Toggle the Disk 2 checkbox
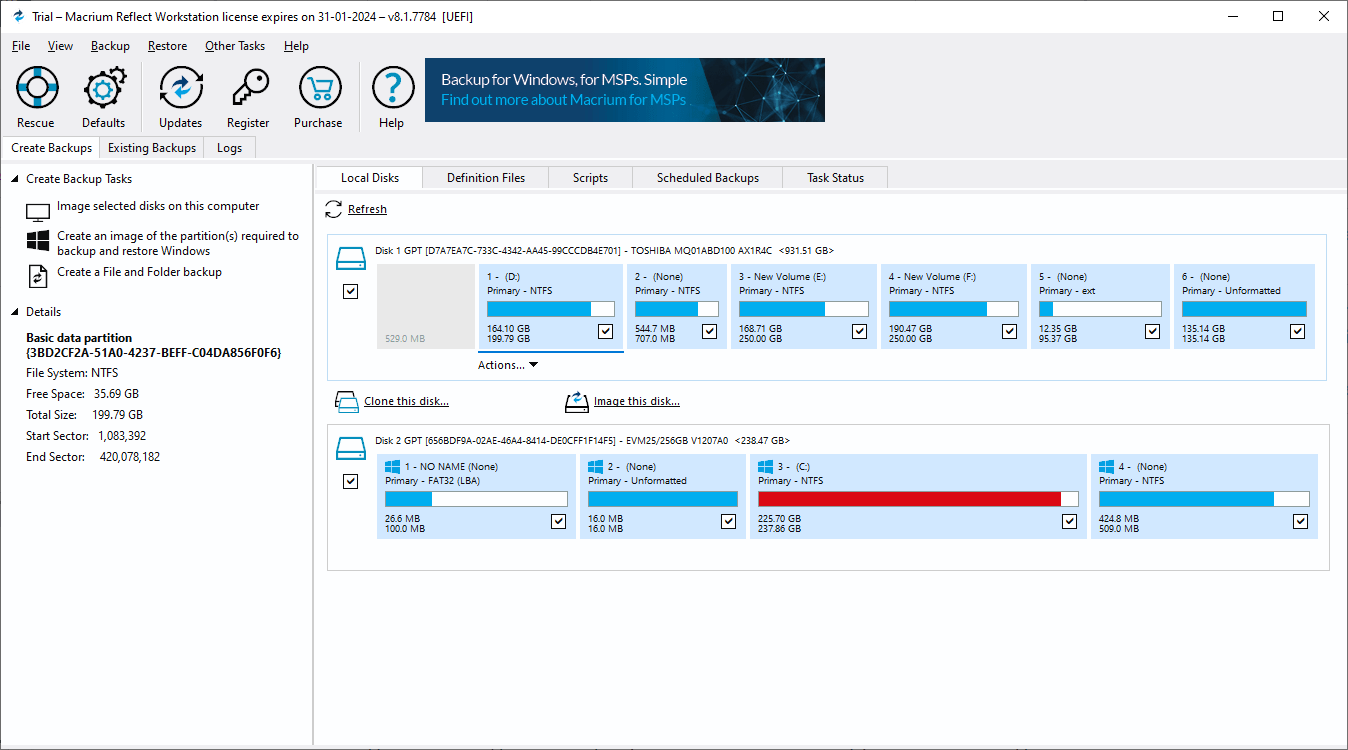The height and width of the screenshot is (750, 1348). [x=350, y=481]
